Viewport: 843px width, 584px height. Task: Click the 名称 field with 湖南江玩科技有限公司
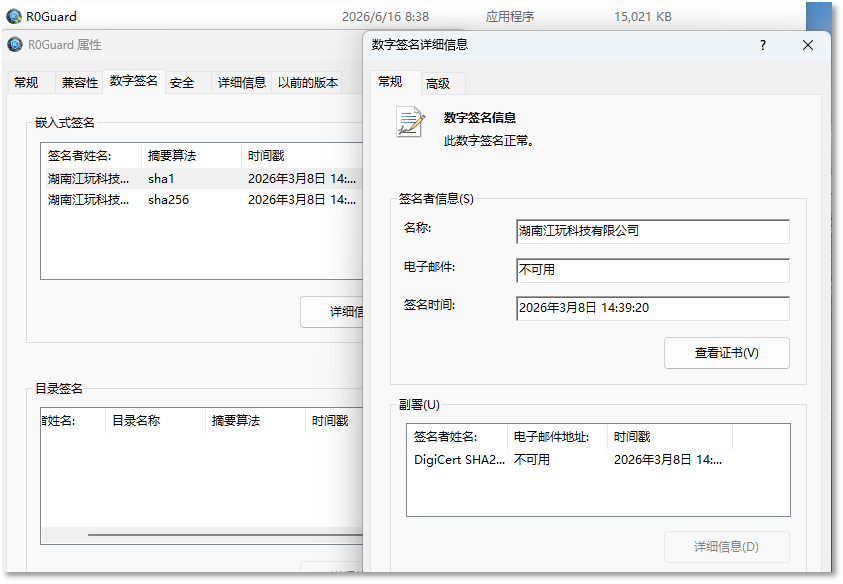point(653,231)
